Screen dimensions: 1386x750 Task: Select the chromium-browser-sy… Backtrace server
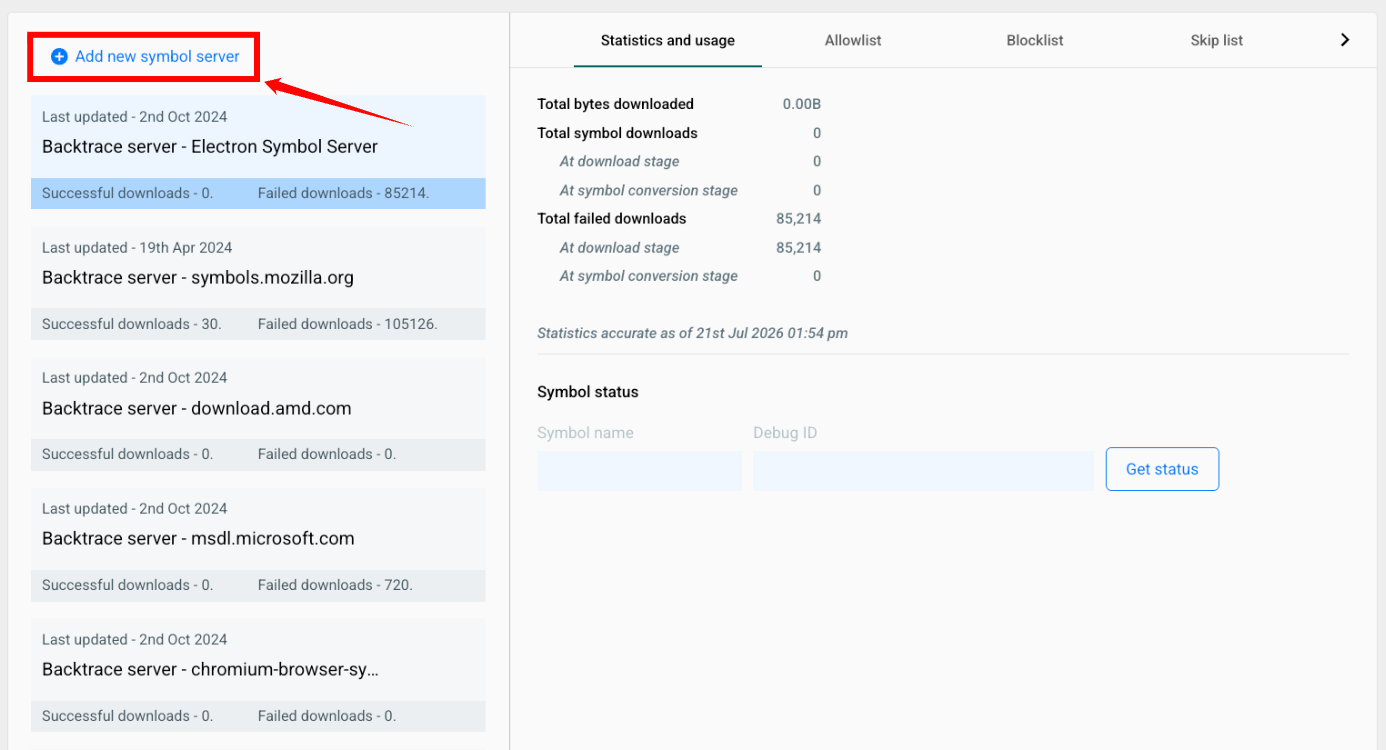[258, 675]
